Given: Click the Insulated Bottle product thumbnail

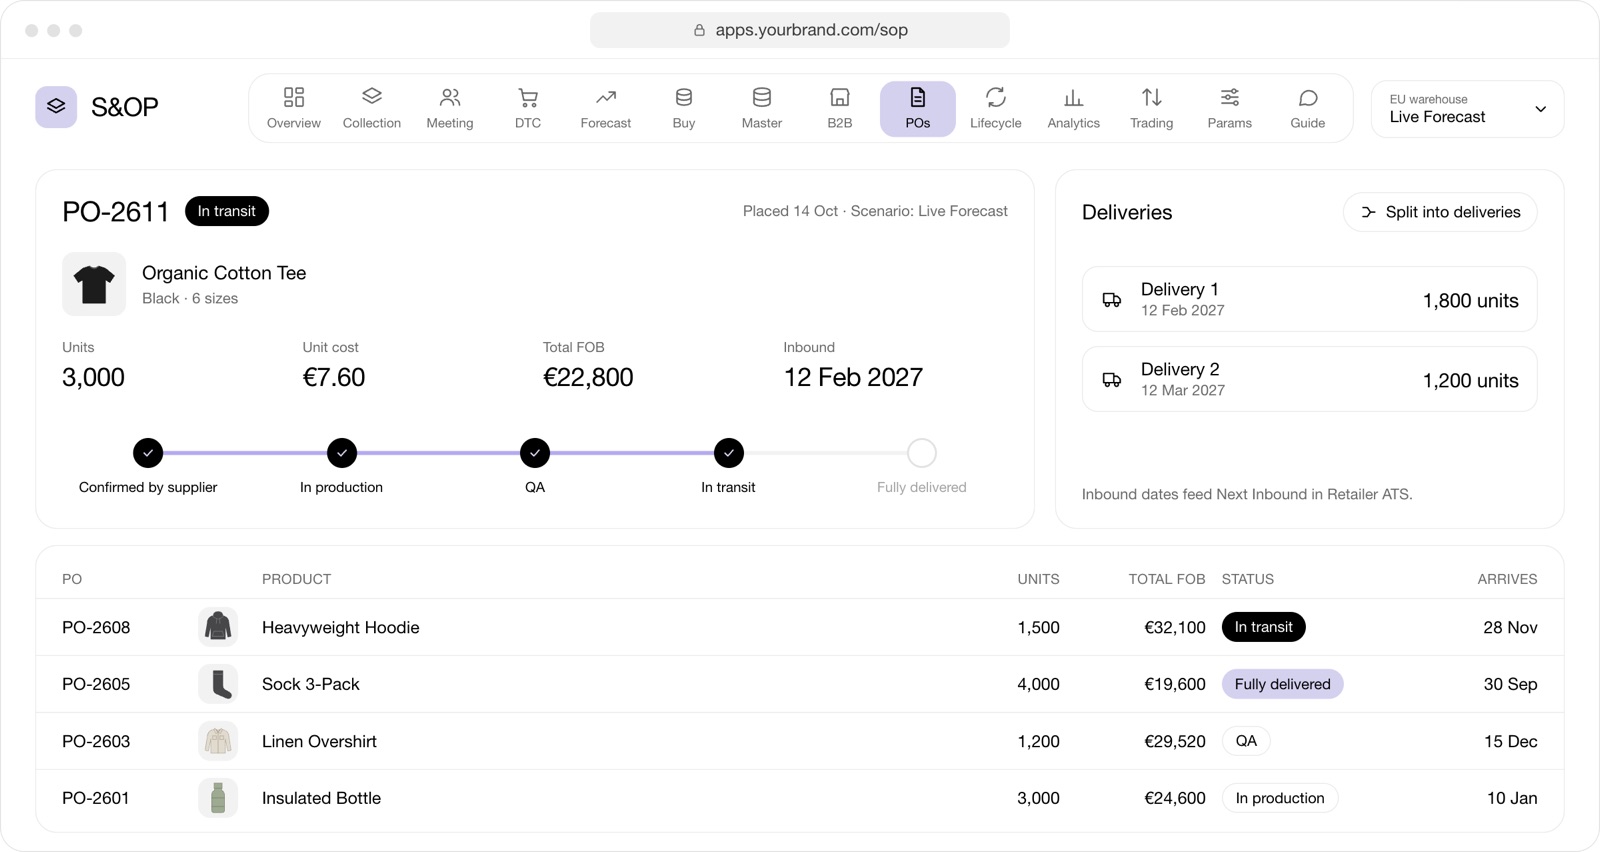Looking at the screenshot, I should coord(218,798).
